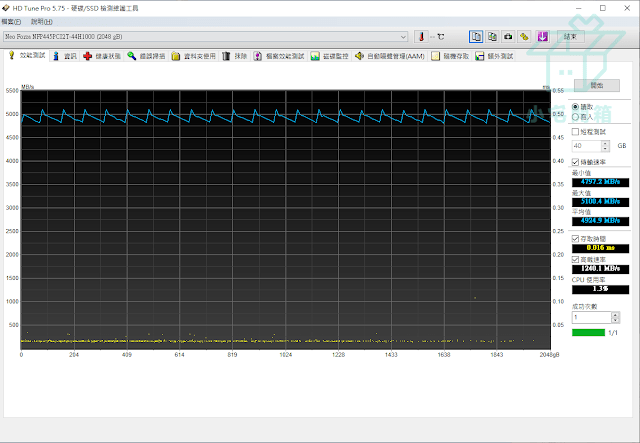Click the temperature thermometer icon
This screenshot has width=640, height=443.
pos(421,37)
